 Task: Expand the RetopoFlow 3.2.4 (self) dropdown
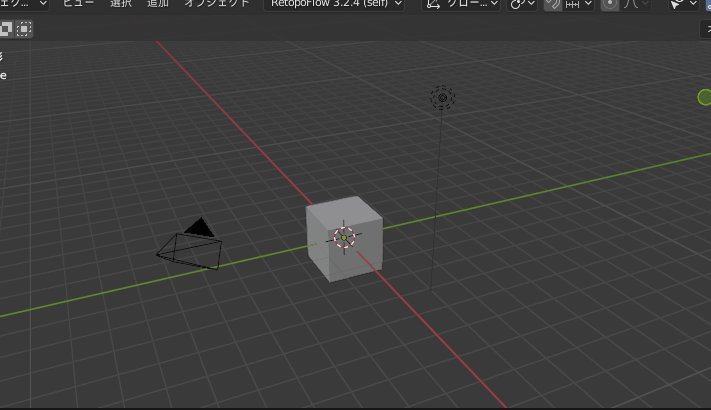click(x=334, y=4)
